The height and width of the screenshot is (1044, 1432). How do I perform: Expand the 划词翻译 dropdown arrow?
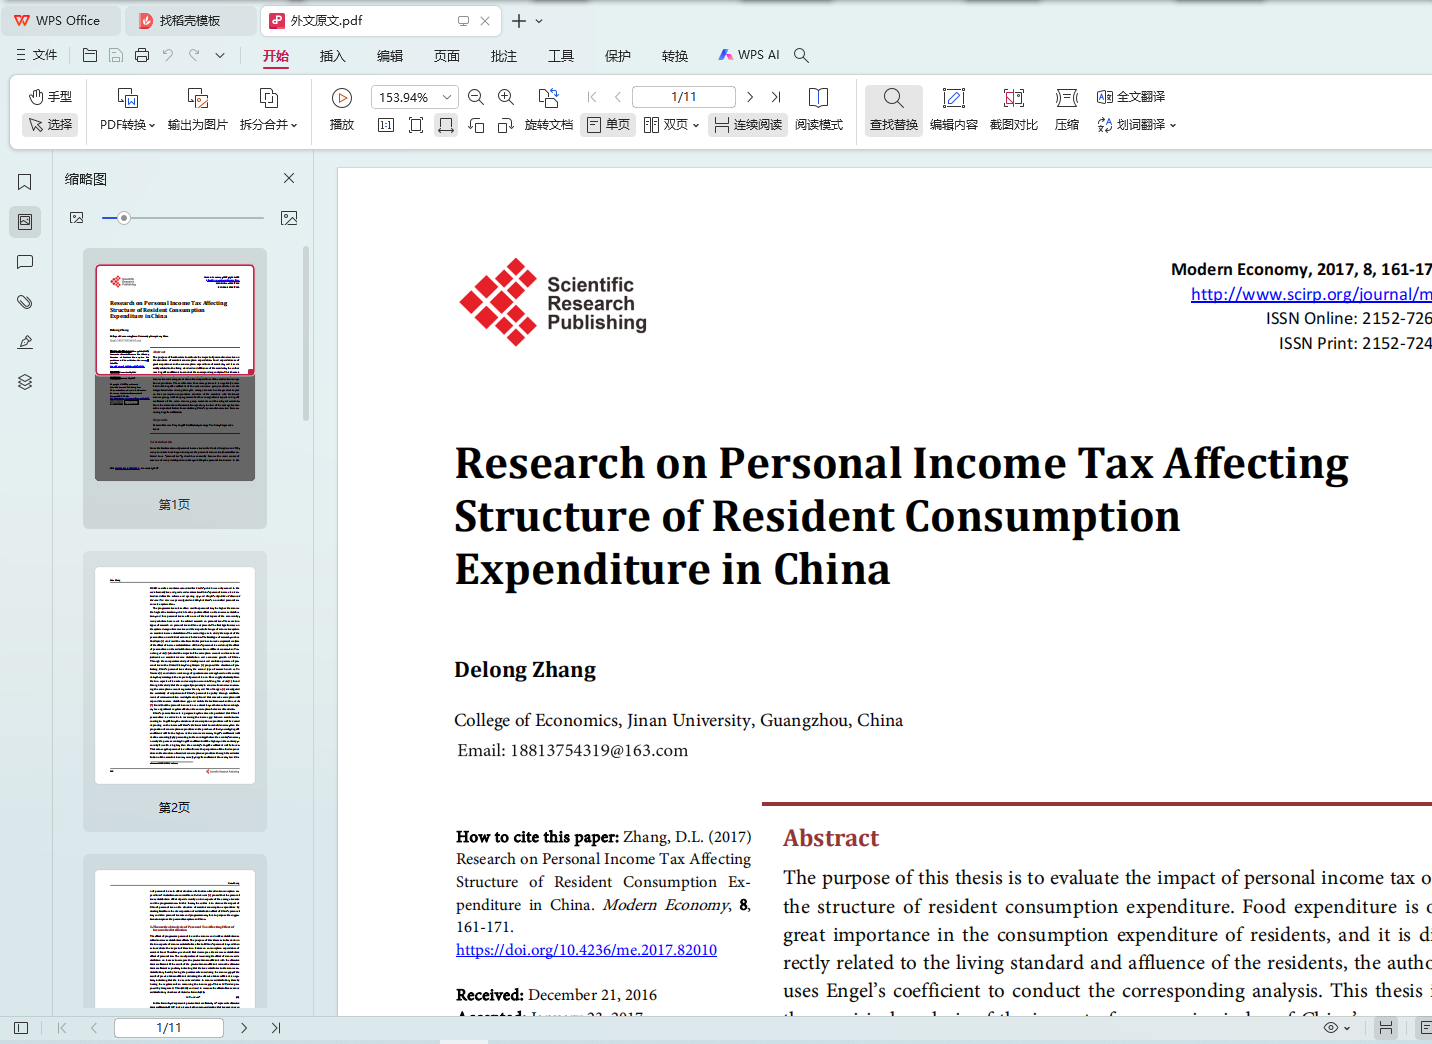(x=1173, y=126)
